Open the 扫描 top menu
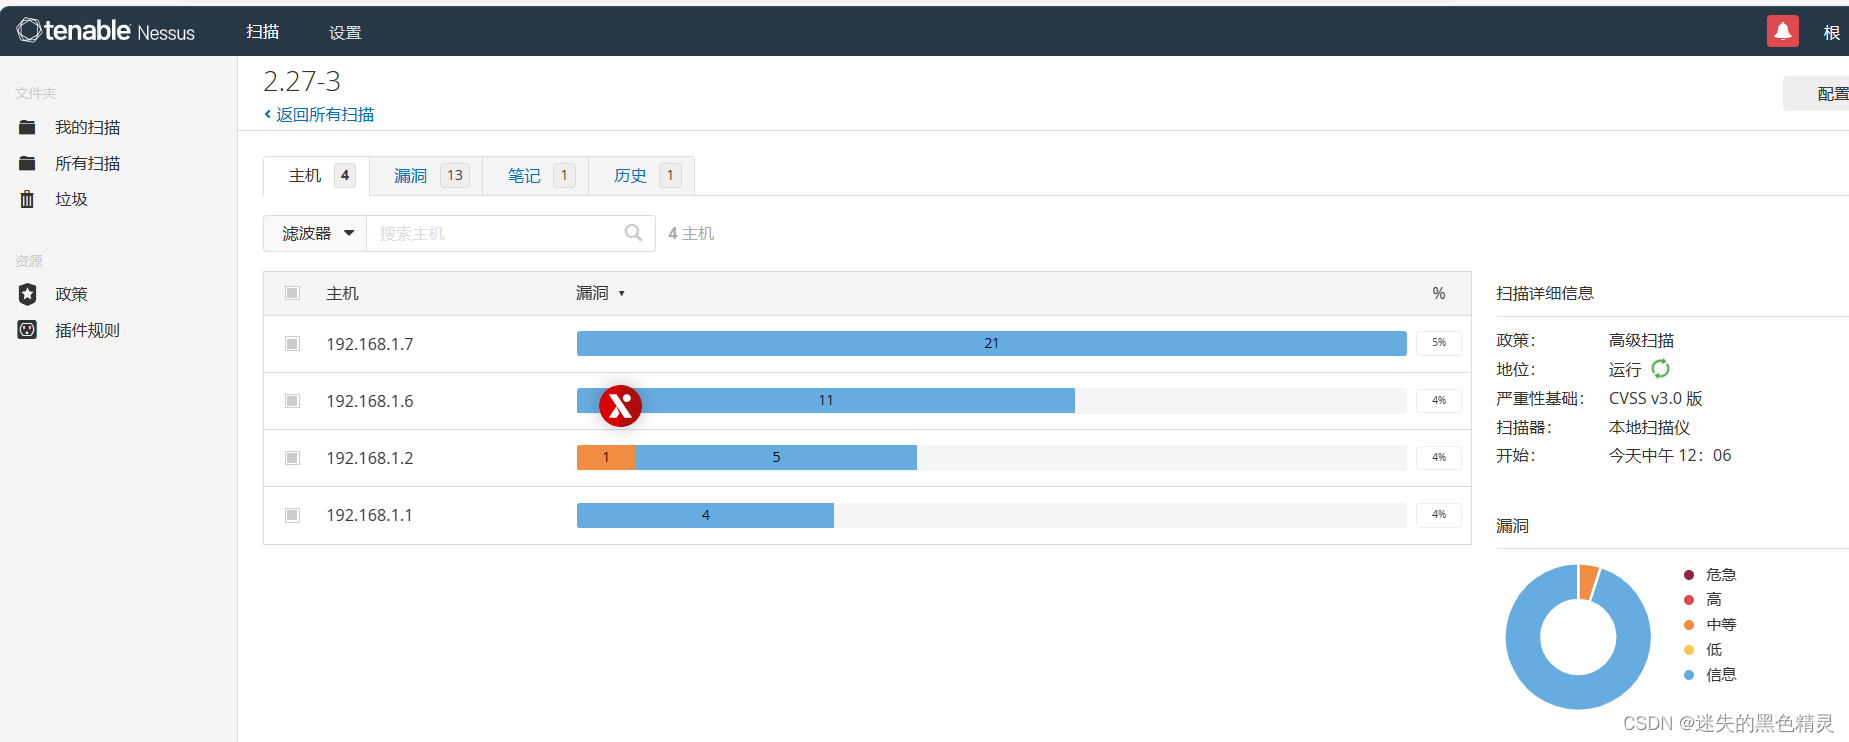Viewport: 1849px width, 742px height. 263,32
